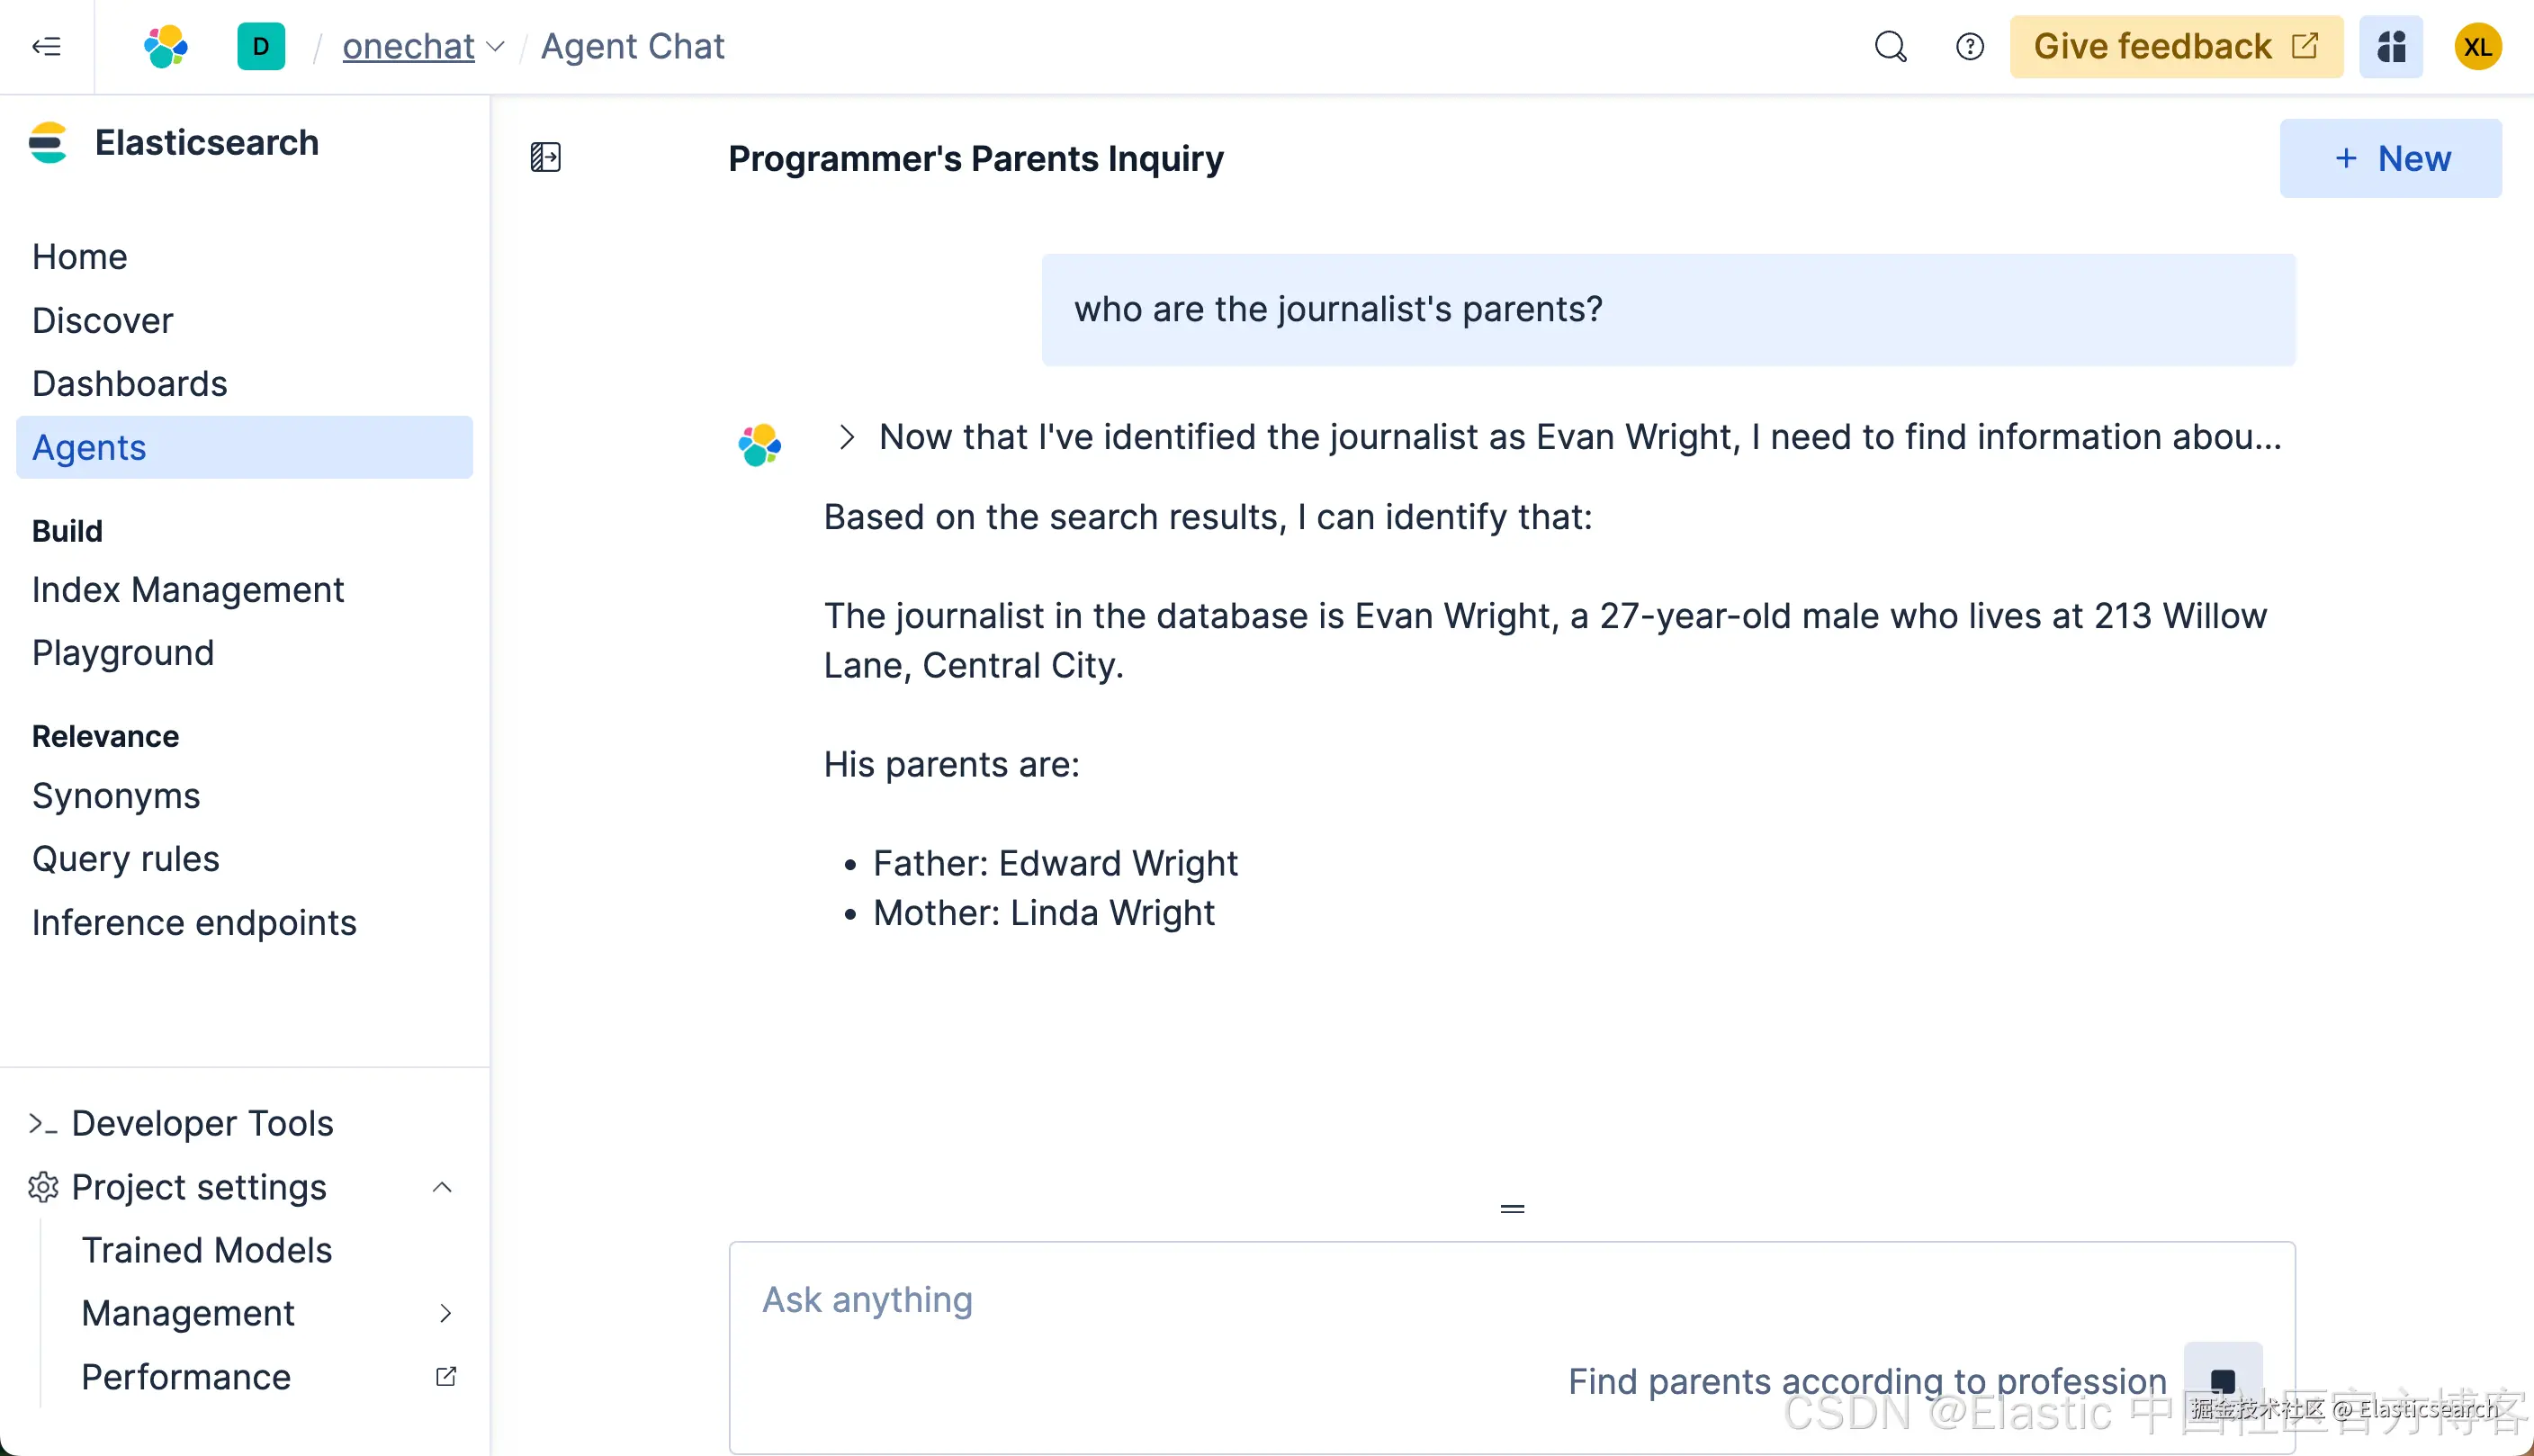Open Trained Models

click(x=207, y=1250)
